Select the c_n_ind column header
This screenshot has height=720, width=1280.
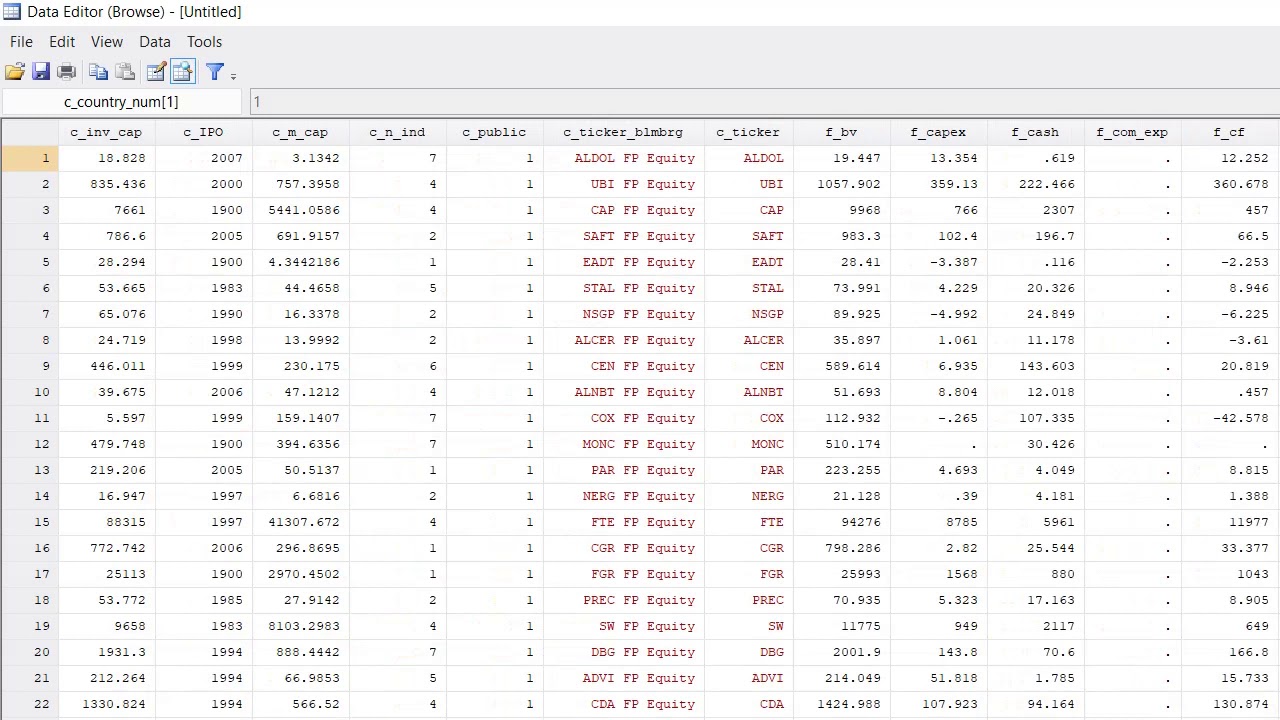point(397,132)
